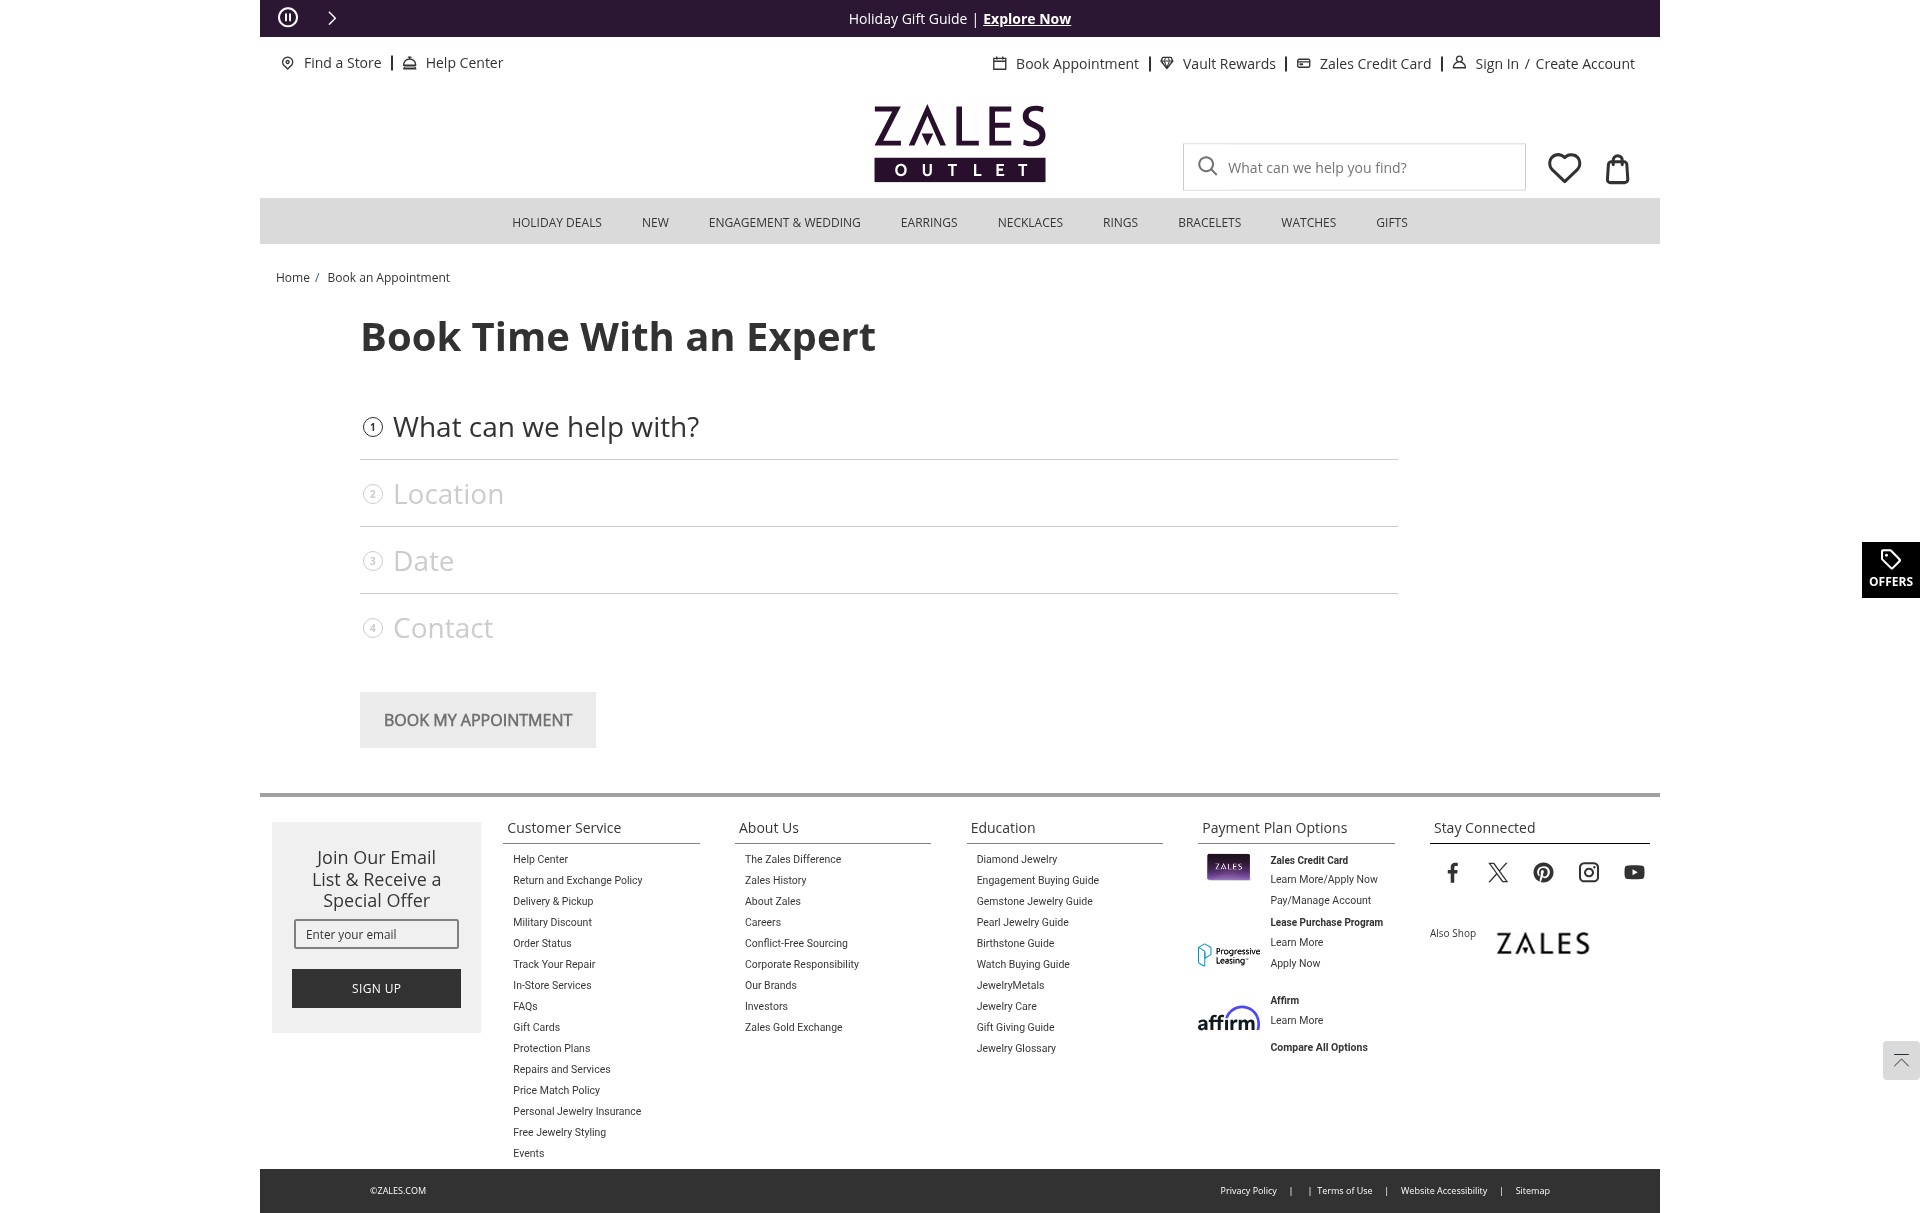
Task: Open Create Account link
Action: tap(1585, 64)
